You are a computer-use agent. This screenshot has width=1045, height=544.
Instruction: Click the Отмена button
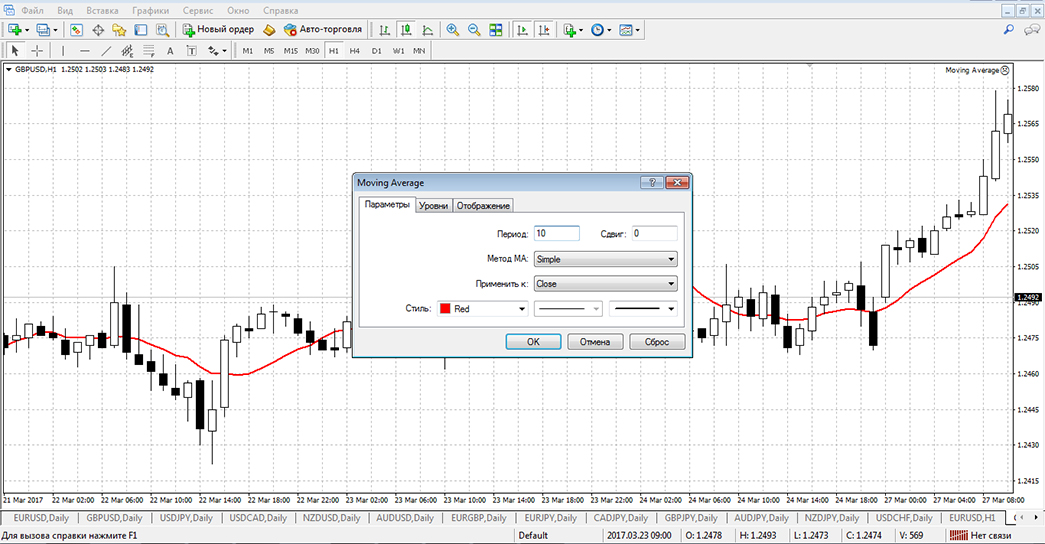[x=594, y=341]
